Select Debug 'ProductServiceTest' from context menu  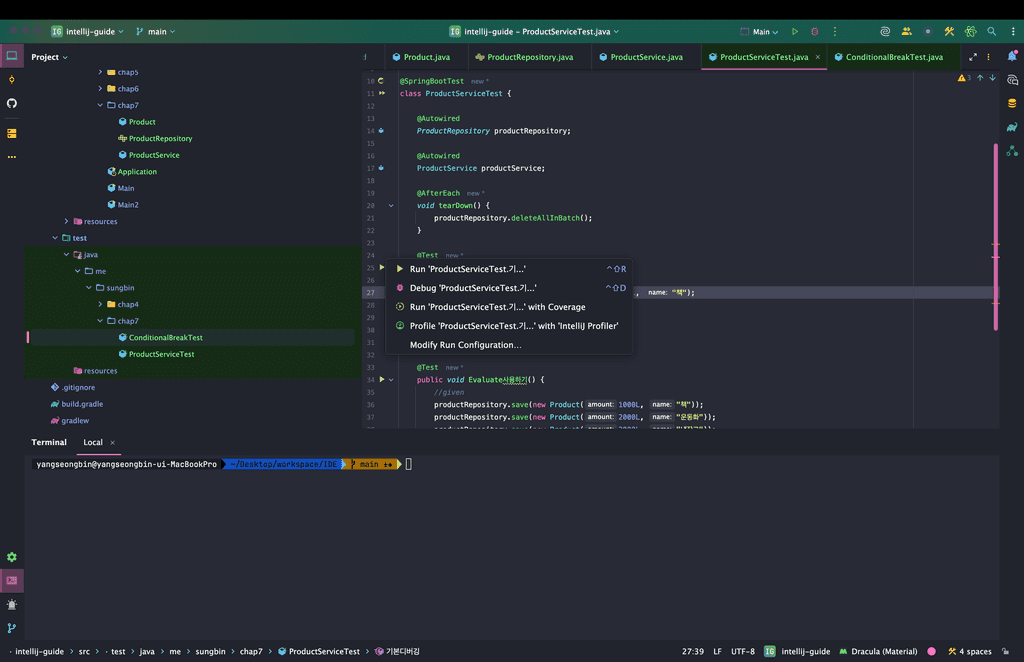click(473, 288)
